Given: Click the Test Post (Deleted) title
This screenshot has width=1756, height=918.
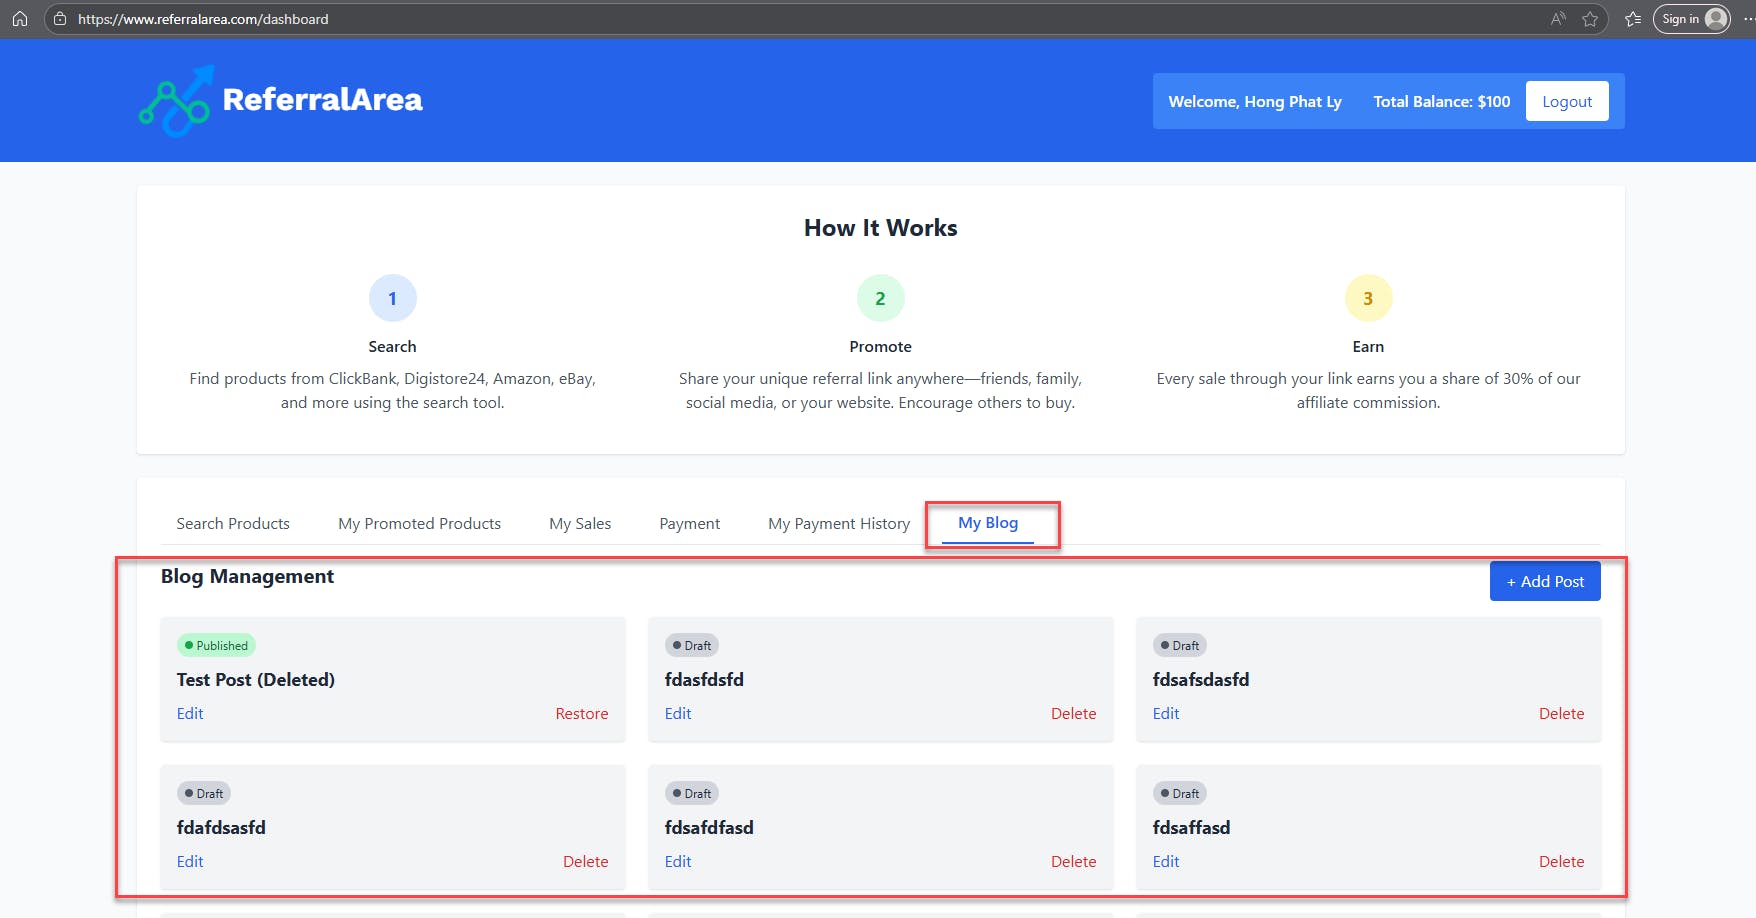Looking at the screenshot, I should point(256,679).
